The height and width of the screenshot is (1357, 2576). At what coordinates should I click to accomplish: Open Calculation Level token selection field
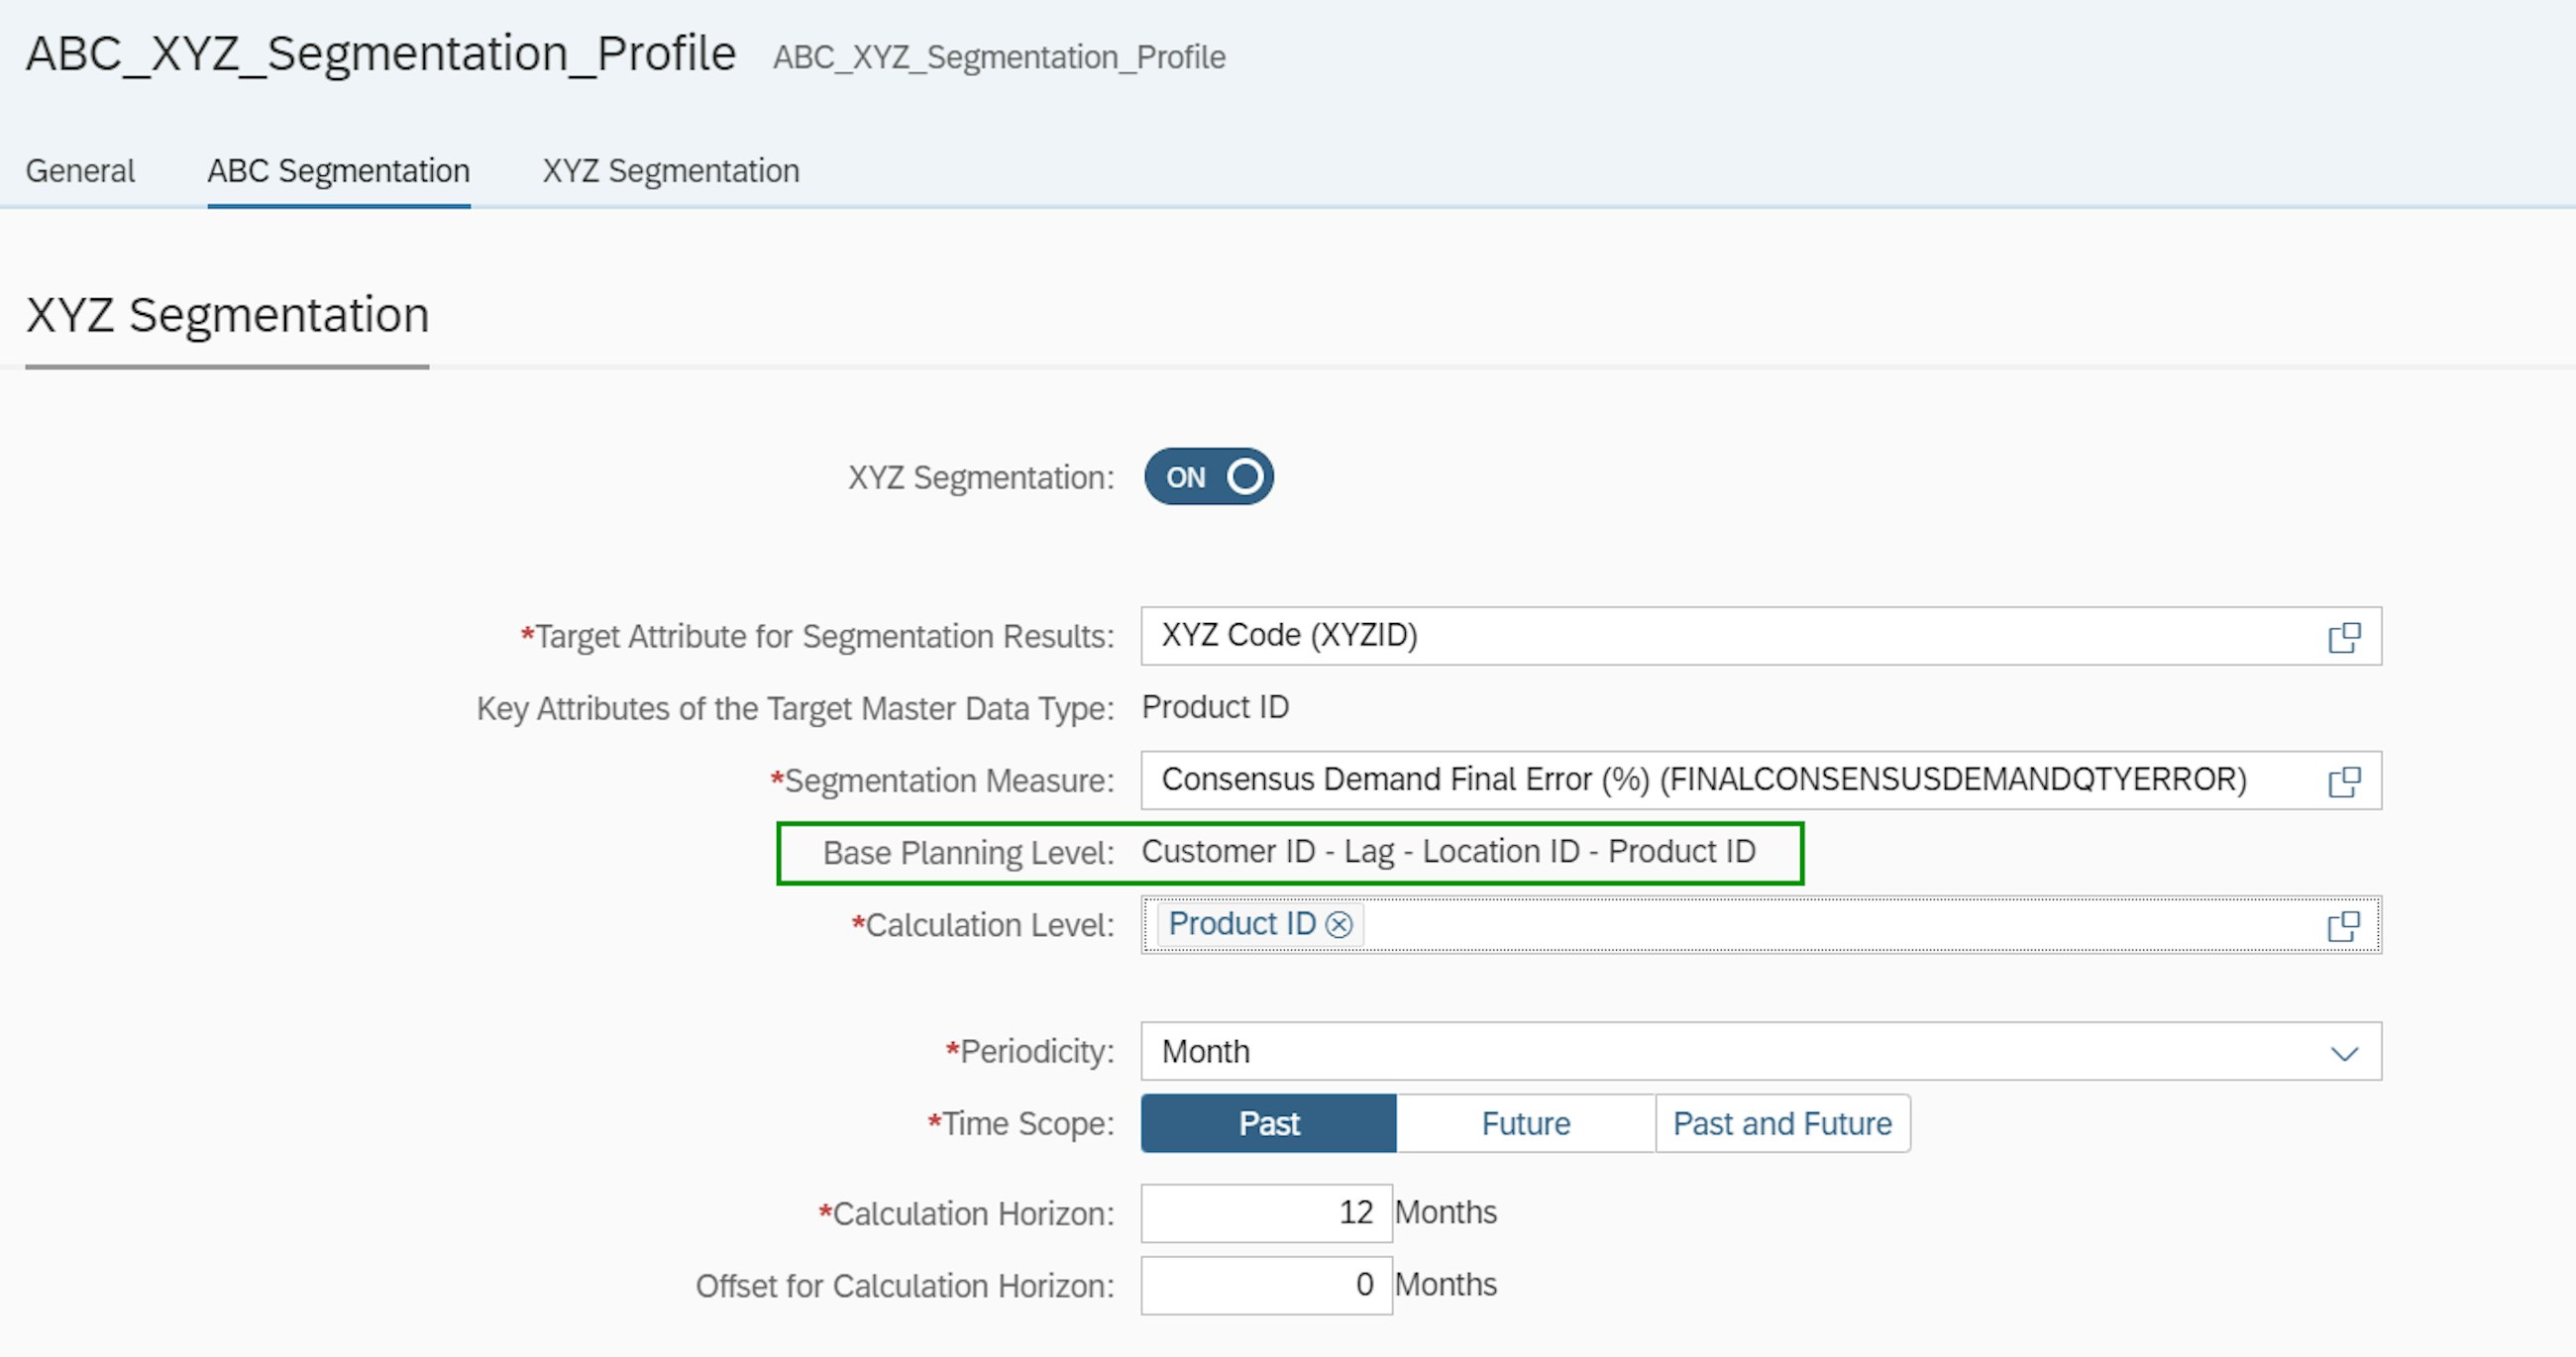click(1700, 925)
